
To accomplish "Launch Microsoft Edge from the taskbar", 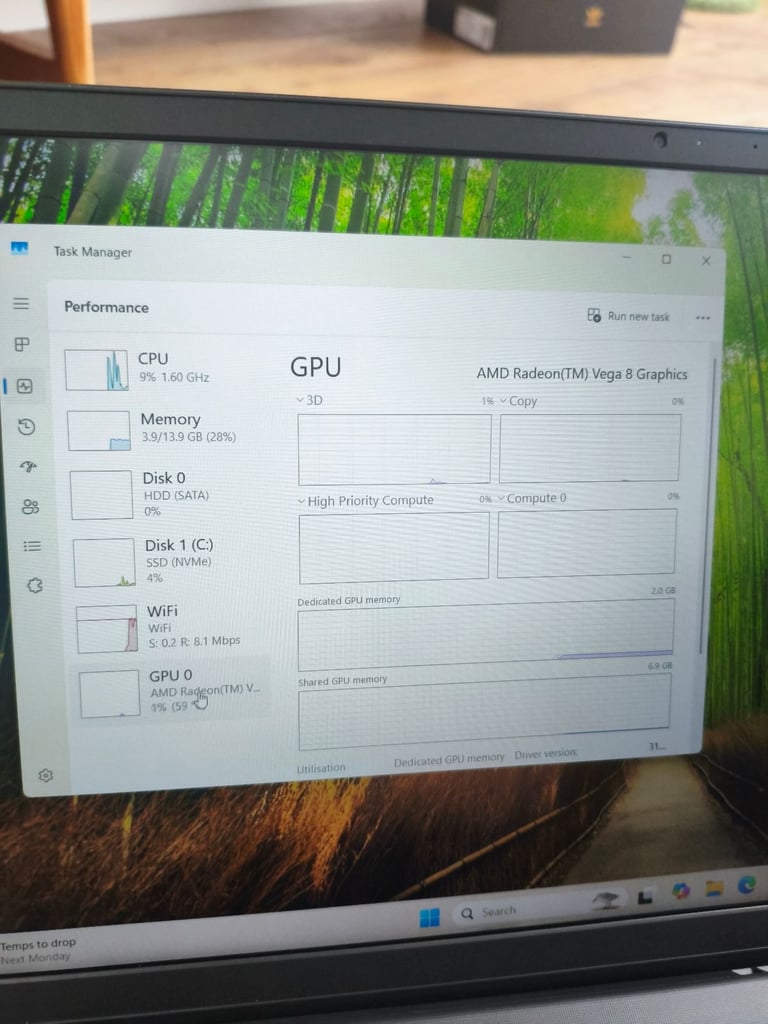I will [x=746, y=885].
